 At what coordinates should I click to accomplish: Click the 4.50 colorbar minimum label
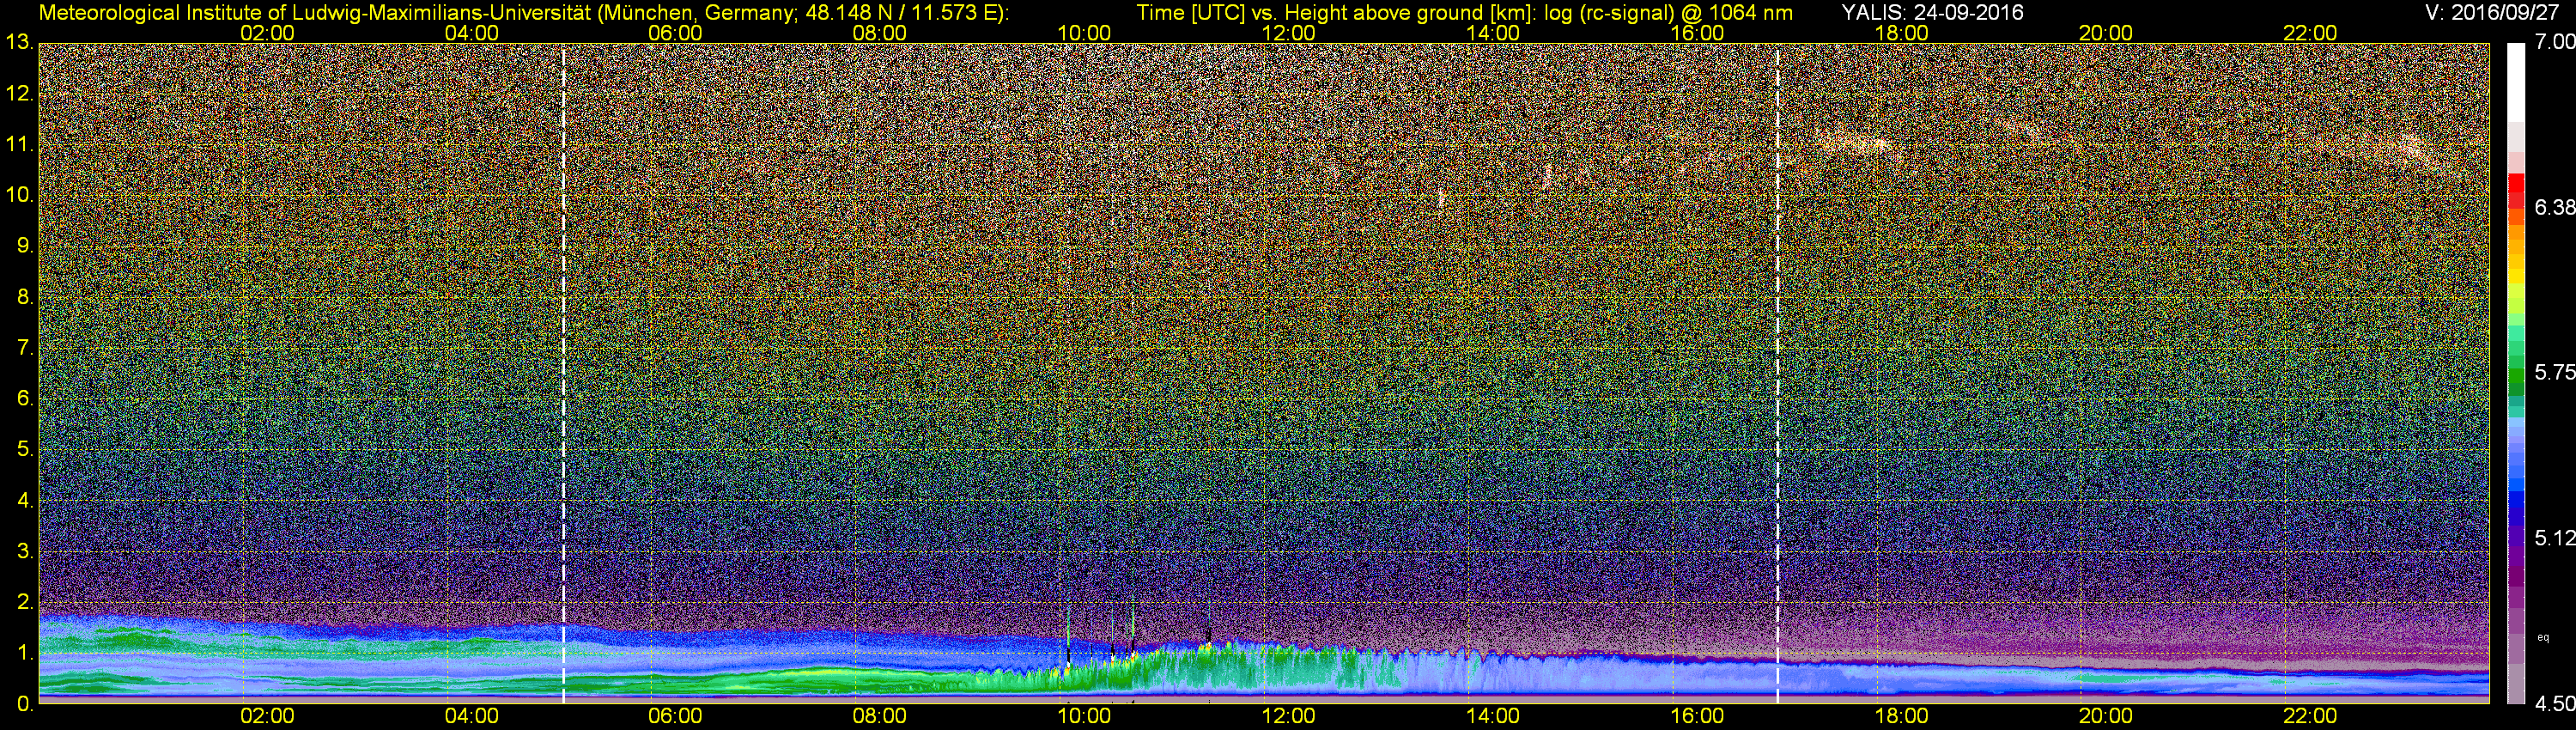click(x=2555, y=704)
